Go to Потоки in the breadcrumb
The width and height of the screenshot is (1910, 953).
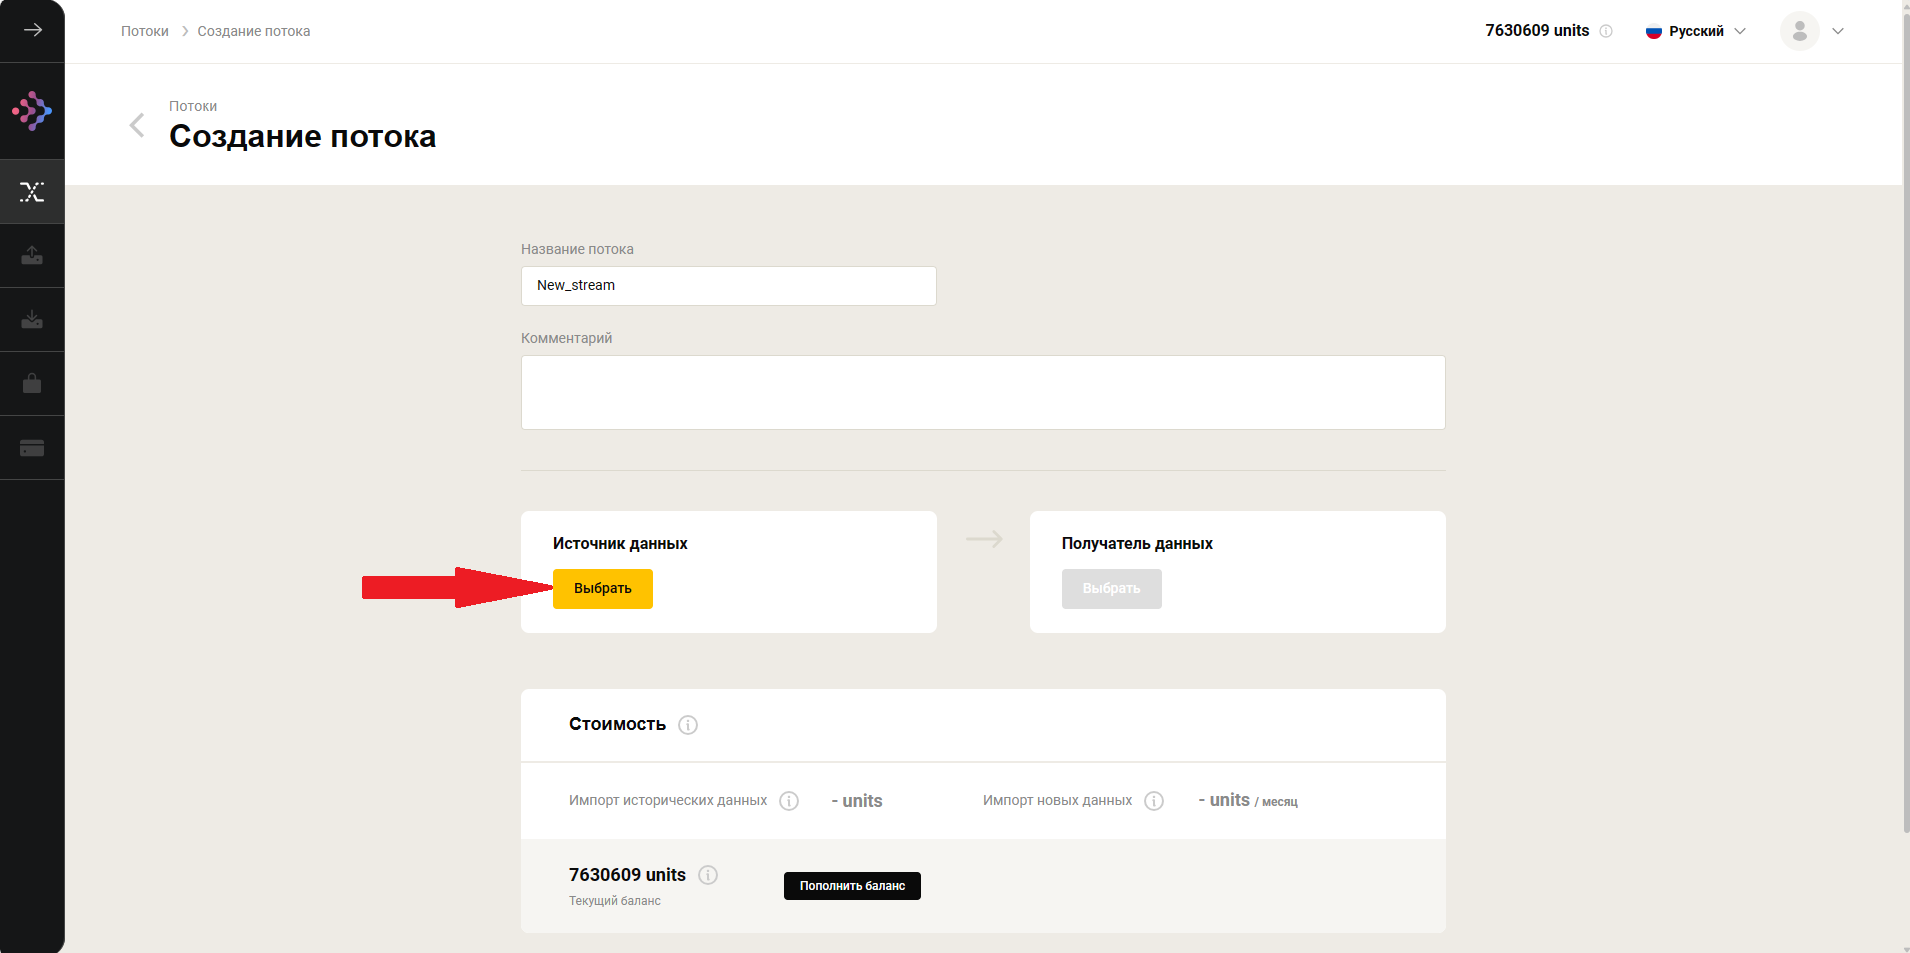145,31
